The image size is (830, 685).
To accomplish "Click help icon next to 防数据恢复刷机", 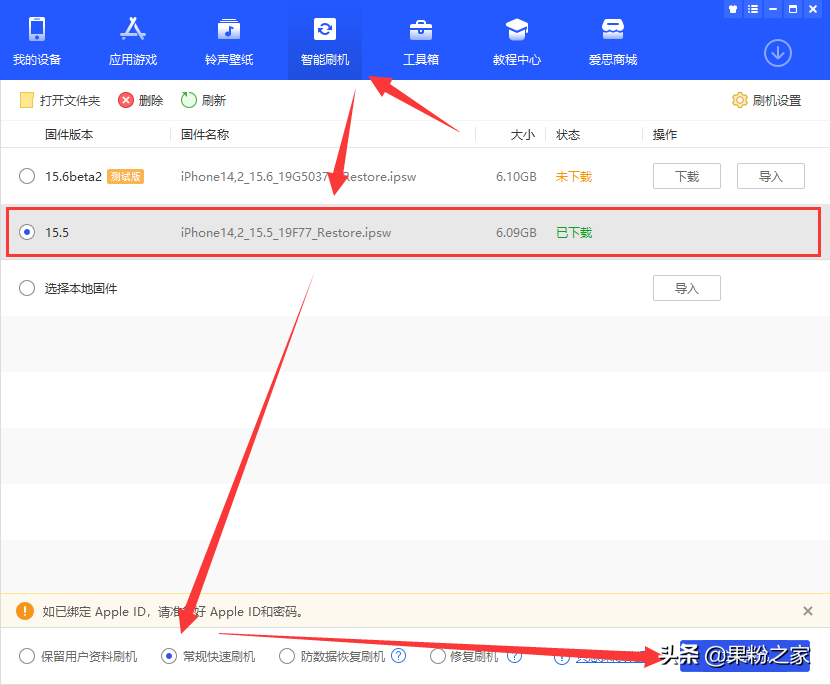I will [399, 656].
